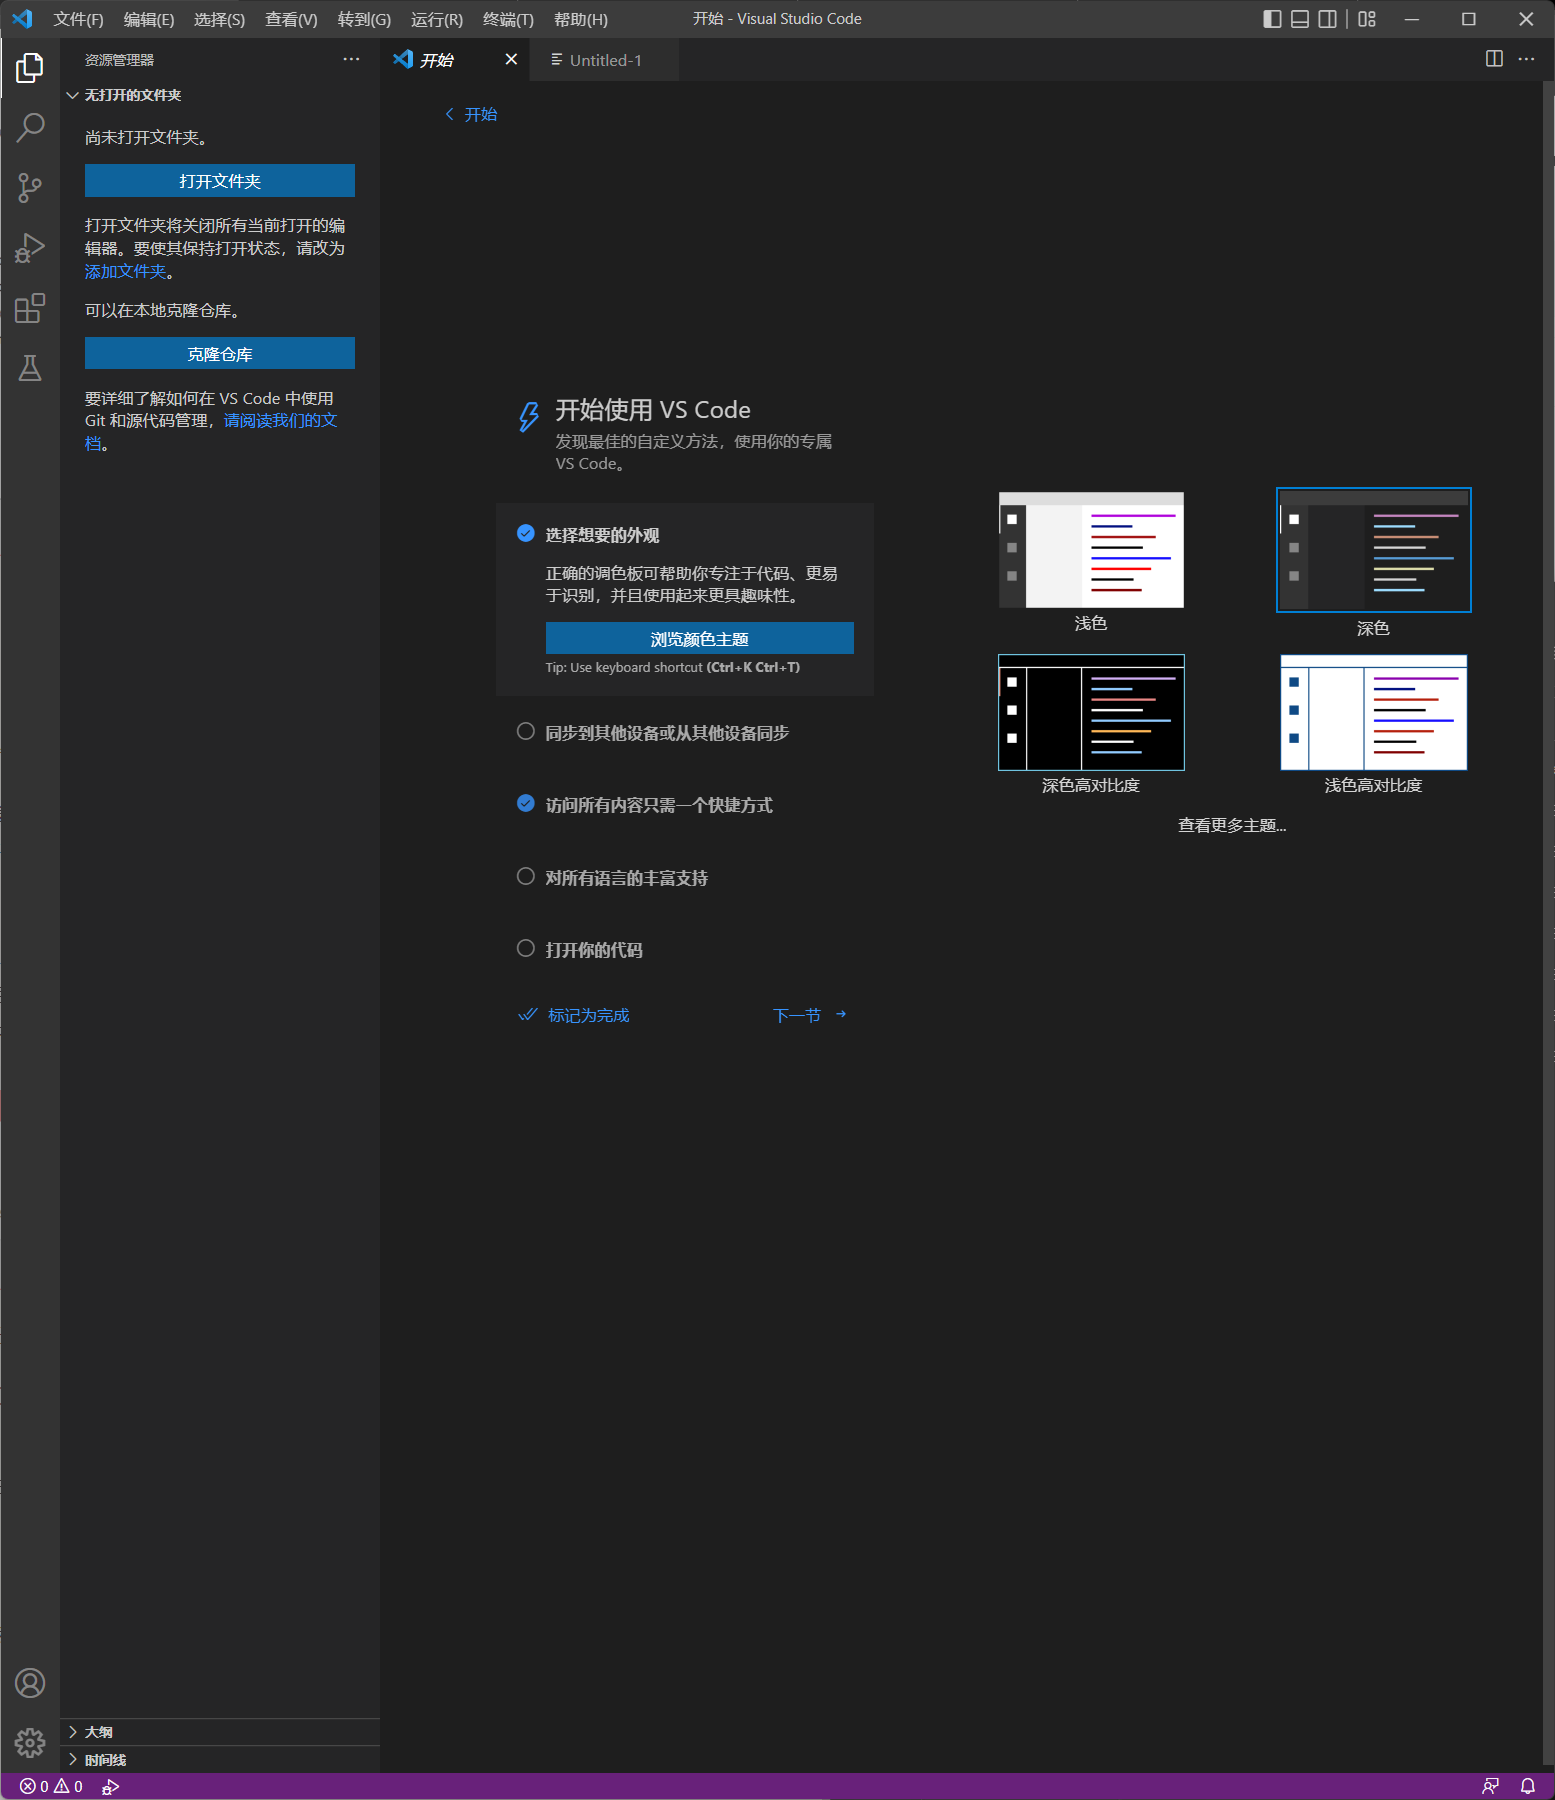The height and width of the screenshot is (1800, 1555).
Task: Click the 浏览颜色主题 button
Action: point(700,639)
